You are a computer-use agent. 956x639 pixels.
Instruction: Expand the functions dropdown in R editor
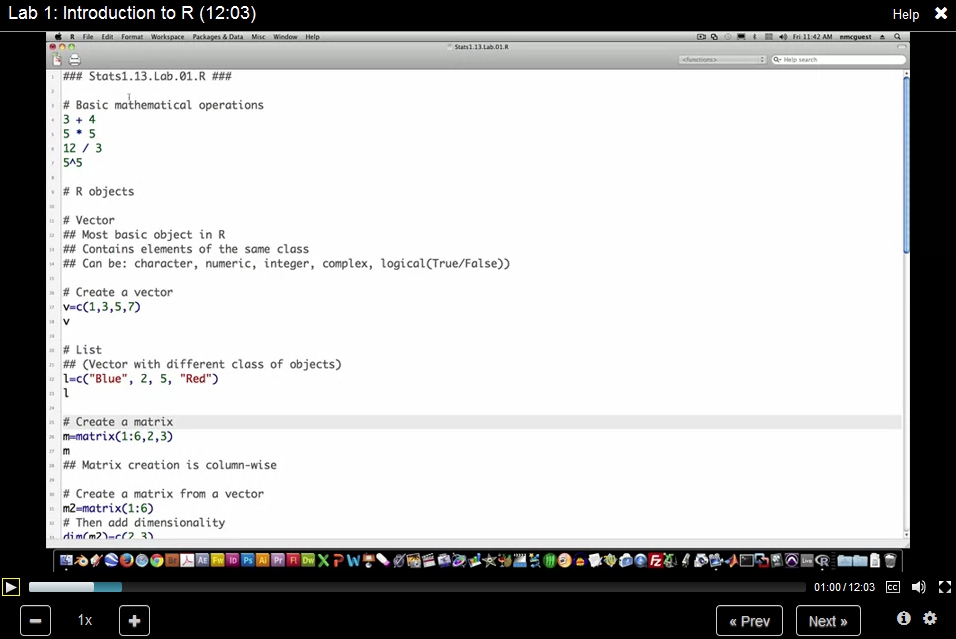[x=721, y=60]
